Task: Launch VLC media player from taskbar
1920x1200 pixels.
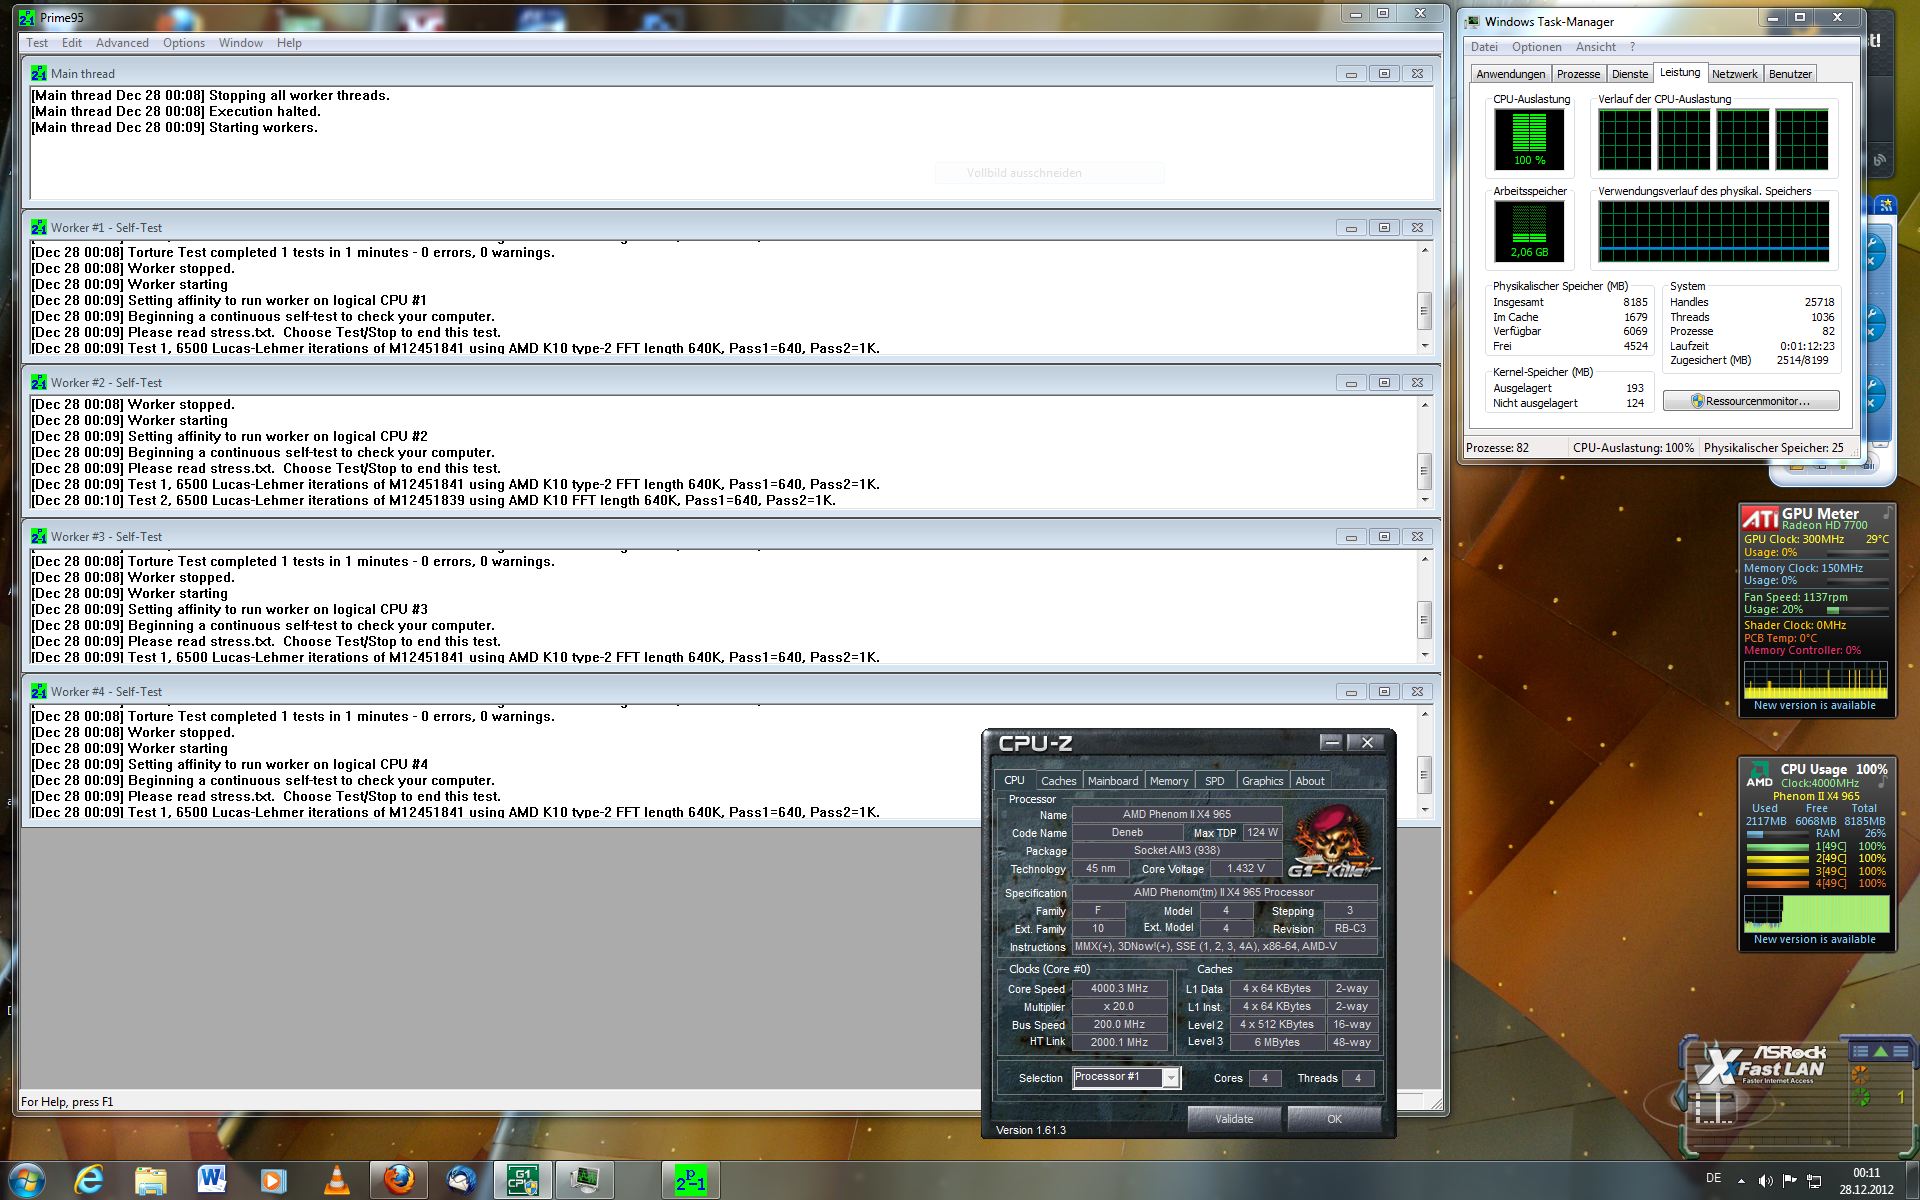Action: click(x=337, y=1180)
